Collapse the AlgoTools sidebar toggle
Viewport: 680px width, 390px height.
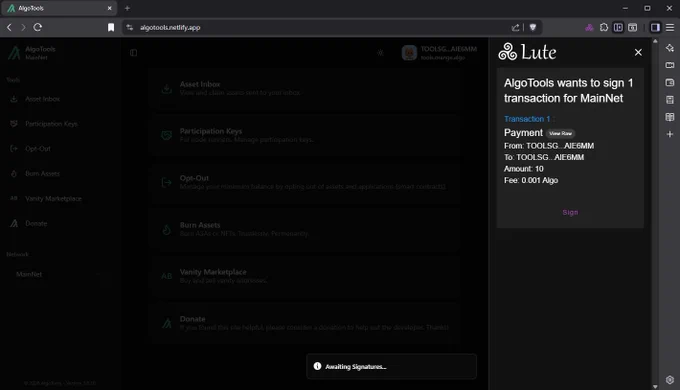point(133,52)
